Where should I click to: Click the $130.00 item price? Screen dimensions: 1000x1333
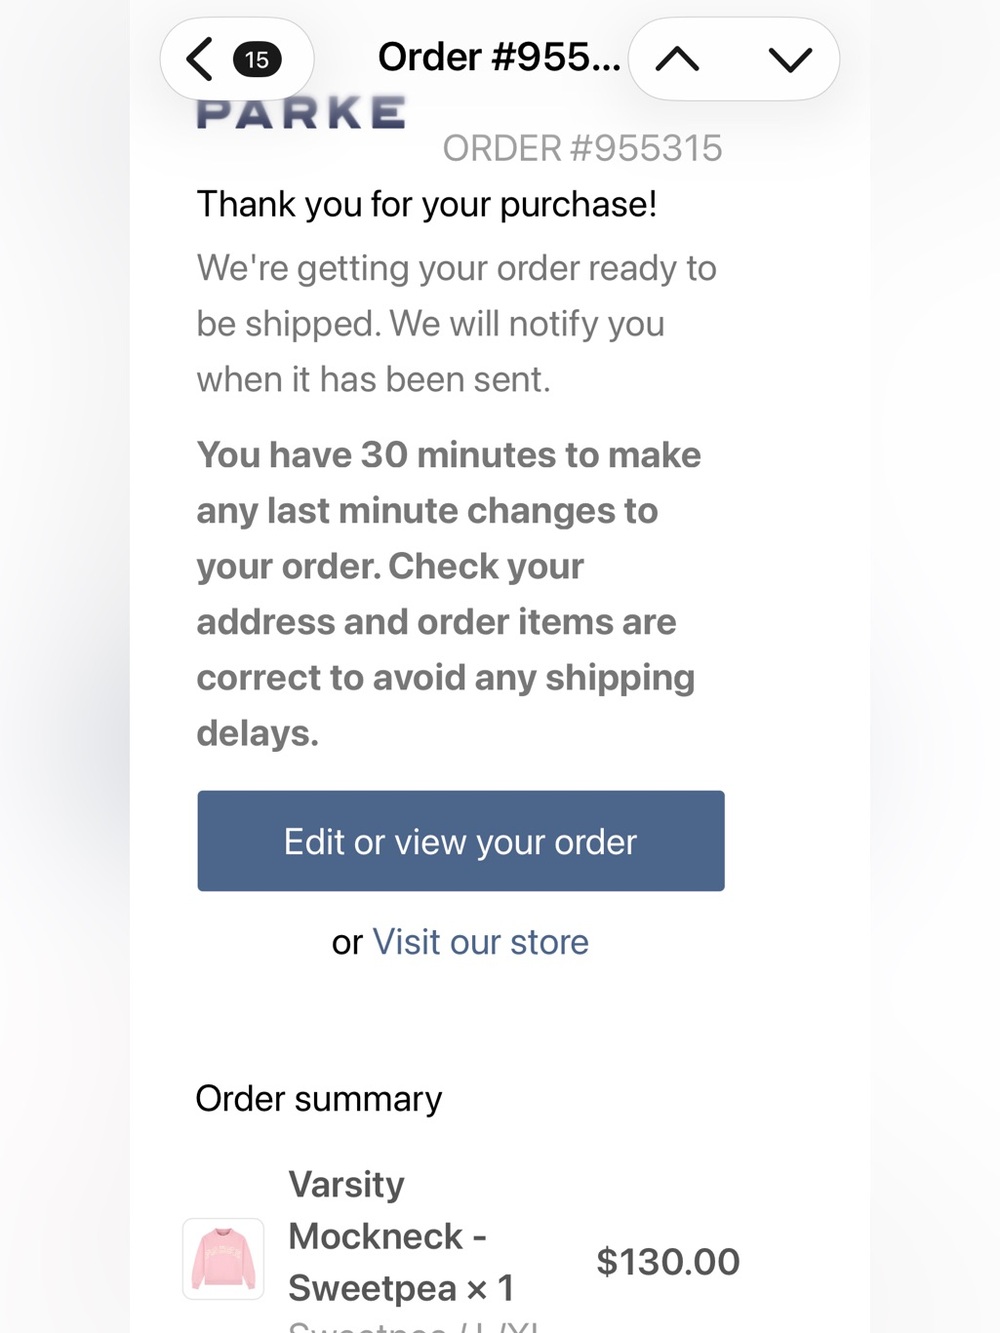[668, 1262]
